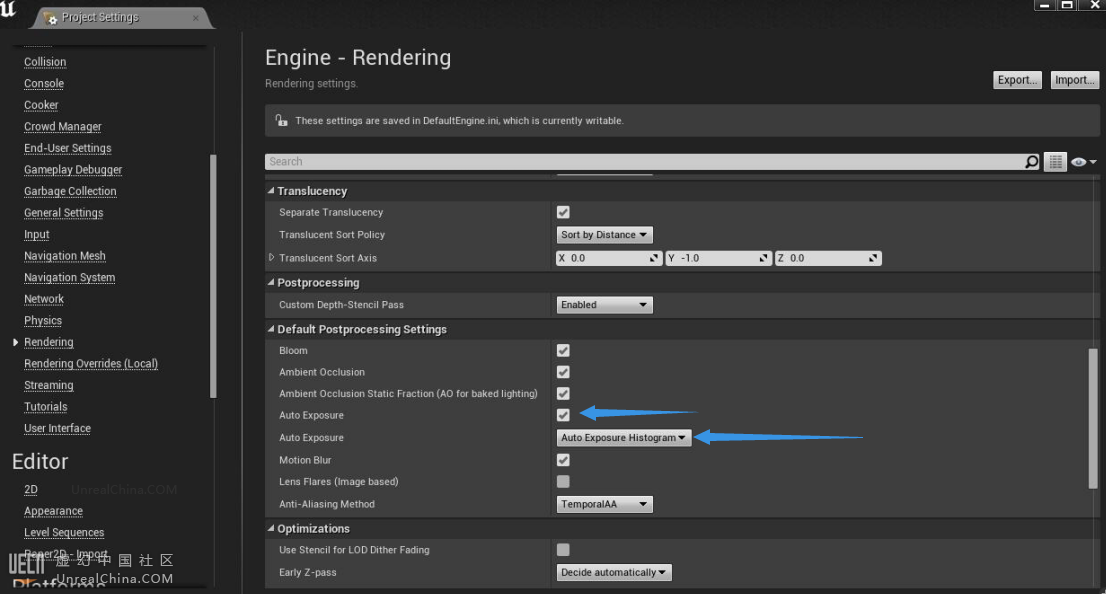The height and width of the screenshot is (594, 1106).
Task: Click the Unreal Engine logo
Action: tap(10, 12)
